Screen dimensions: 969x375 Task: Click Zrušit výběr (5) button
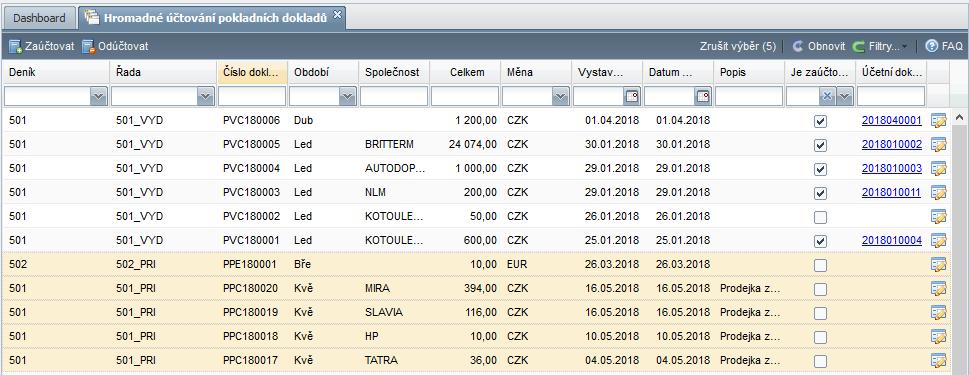coord(738,46)
